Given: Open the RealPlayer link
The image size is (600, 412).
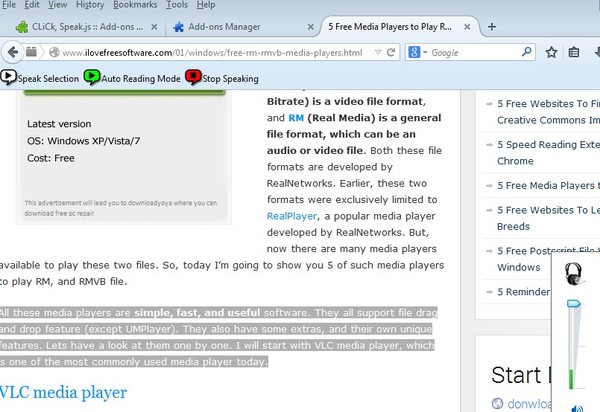Looking at the screenshot, I should tap(292, 216).
